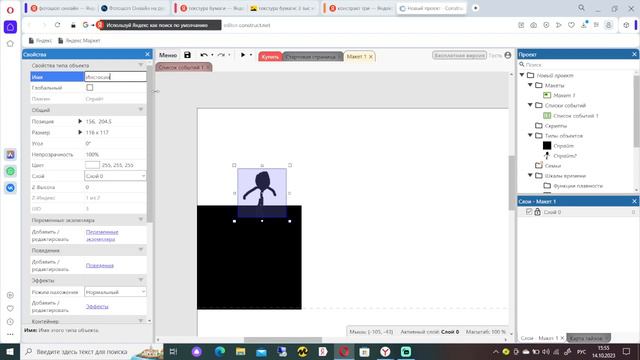The width and height of the screenshot is (640, 360).
Task: Click the search magnifier icon in Проект panel
Action: [x=522, y=64]
